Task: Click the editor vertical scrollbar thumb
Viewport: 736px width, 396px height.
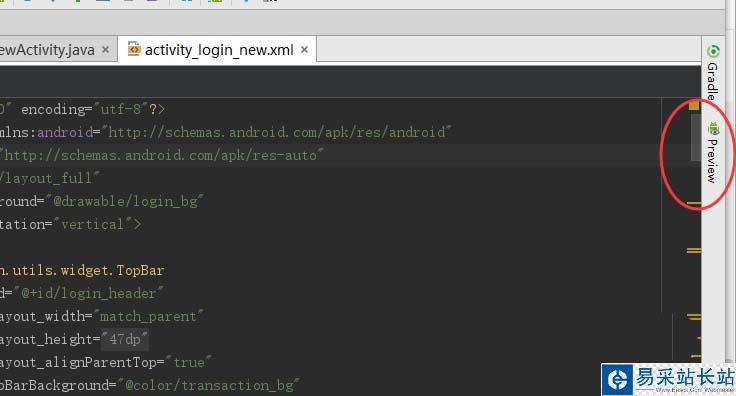Action: click(695, 136)
